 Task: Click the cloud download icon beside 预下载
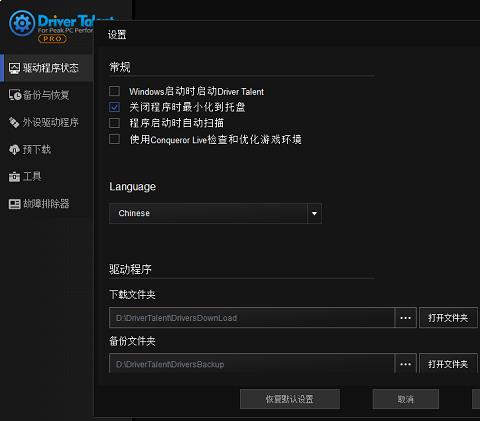tap(14, 149)
